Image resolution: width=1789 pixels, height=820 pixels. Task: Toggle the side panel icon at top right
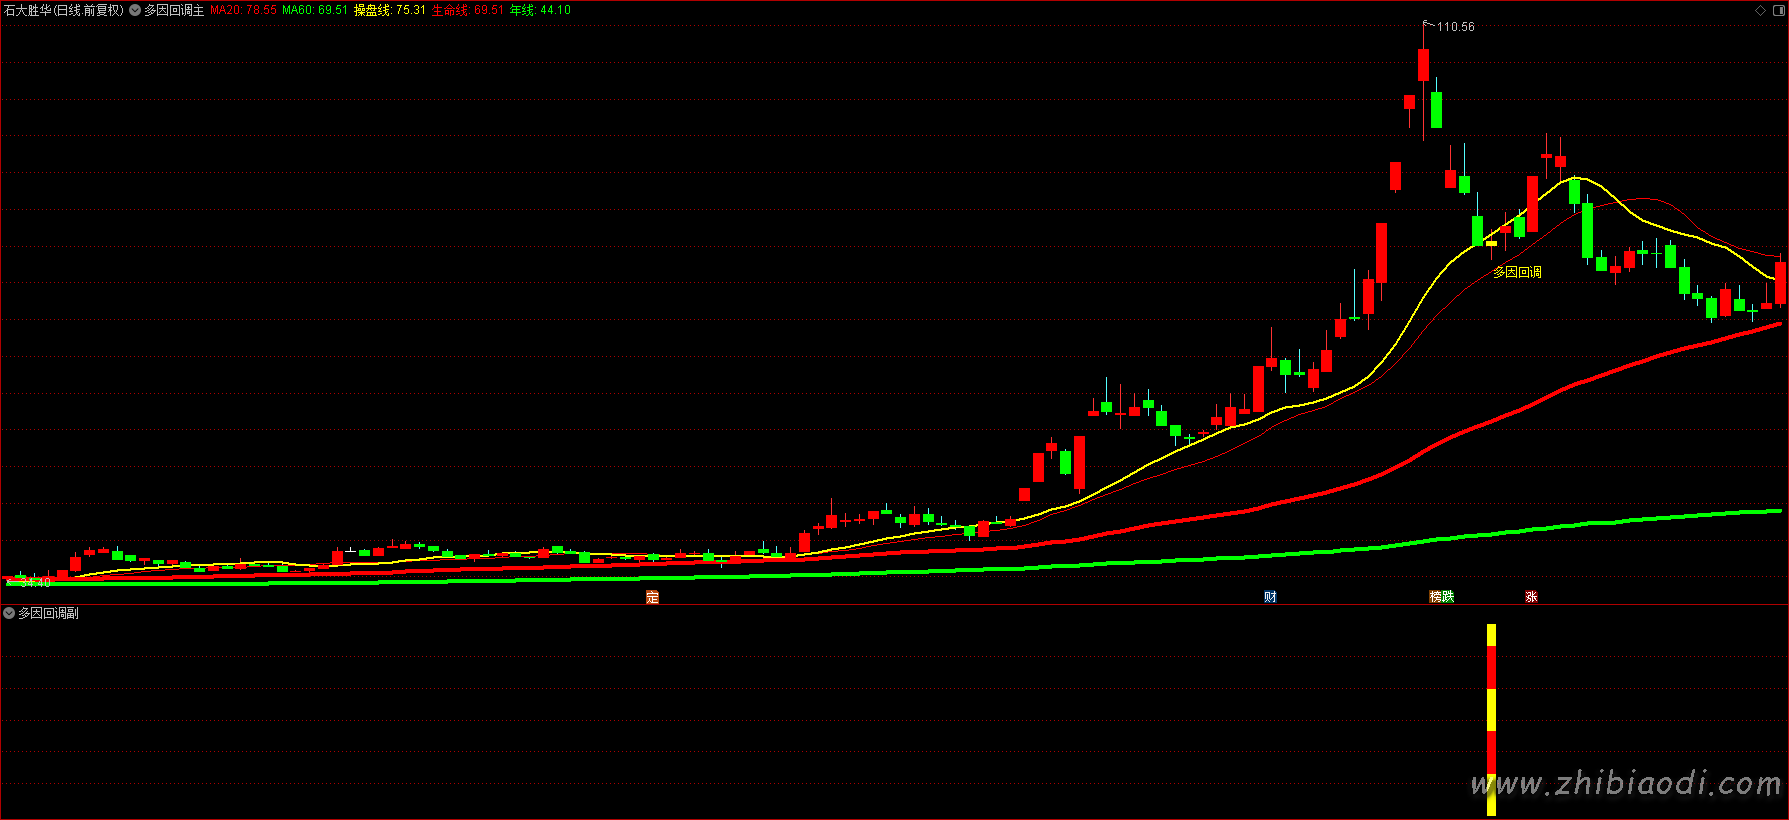click(x=1778, y=10)
